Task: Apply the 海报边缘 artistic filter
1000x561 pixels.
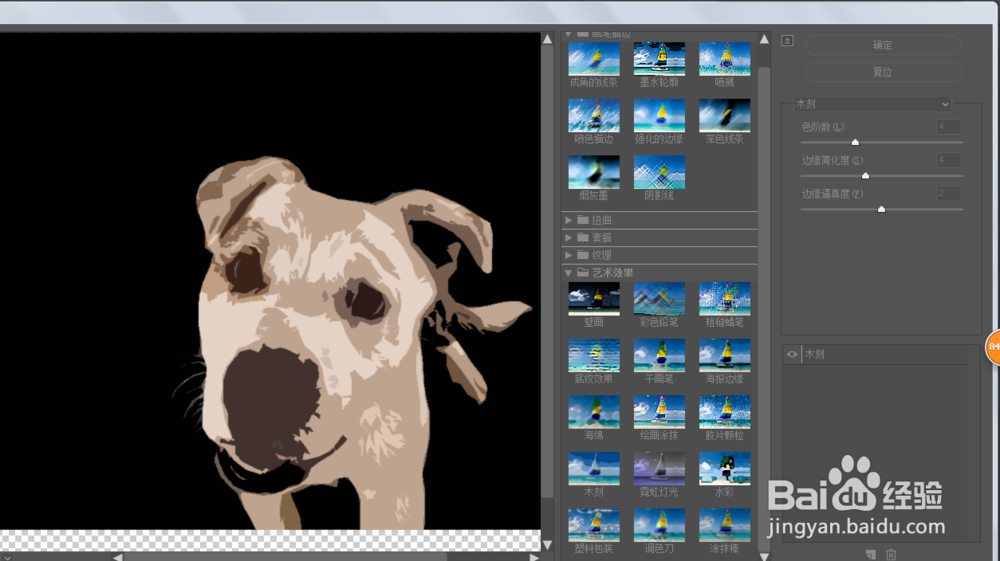Action: click(724, 356)
